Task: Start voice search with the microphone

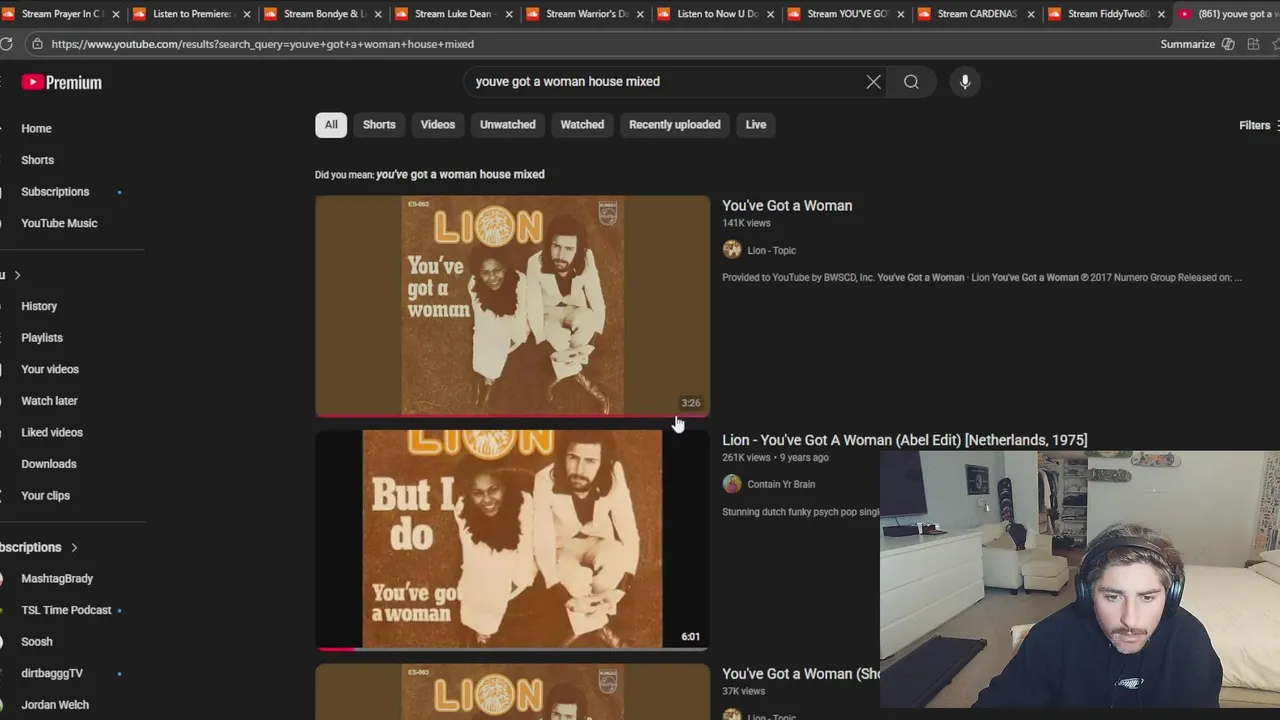Action: [x=965, y=82]
